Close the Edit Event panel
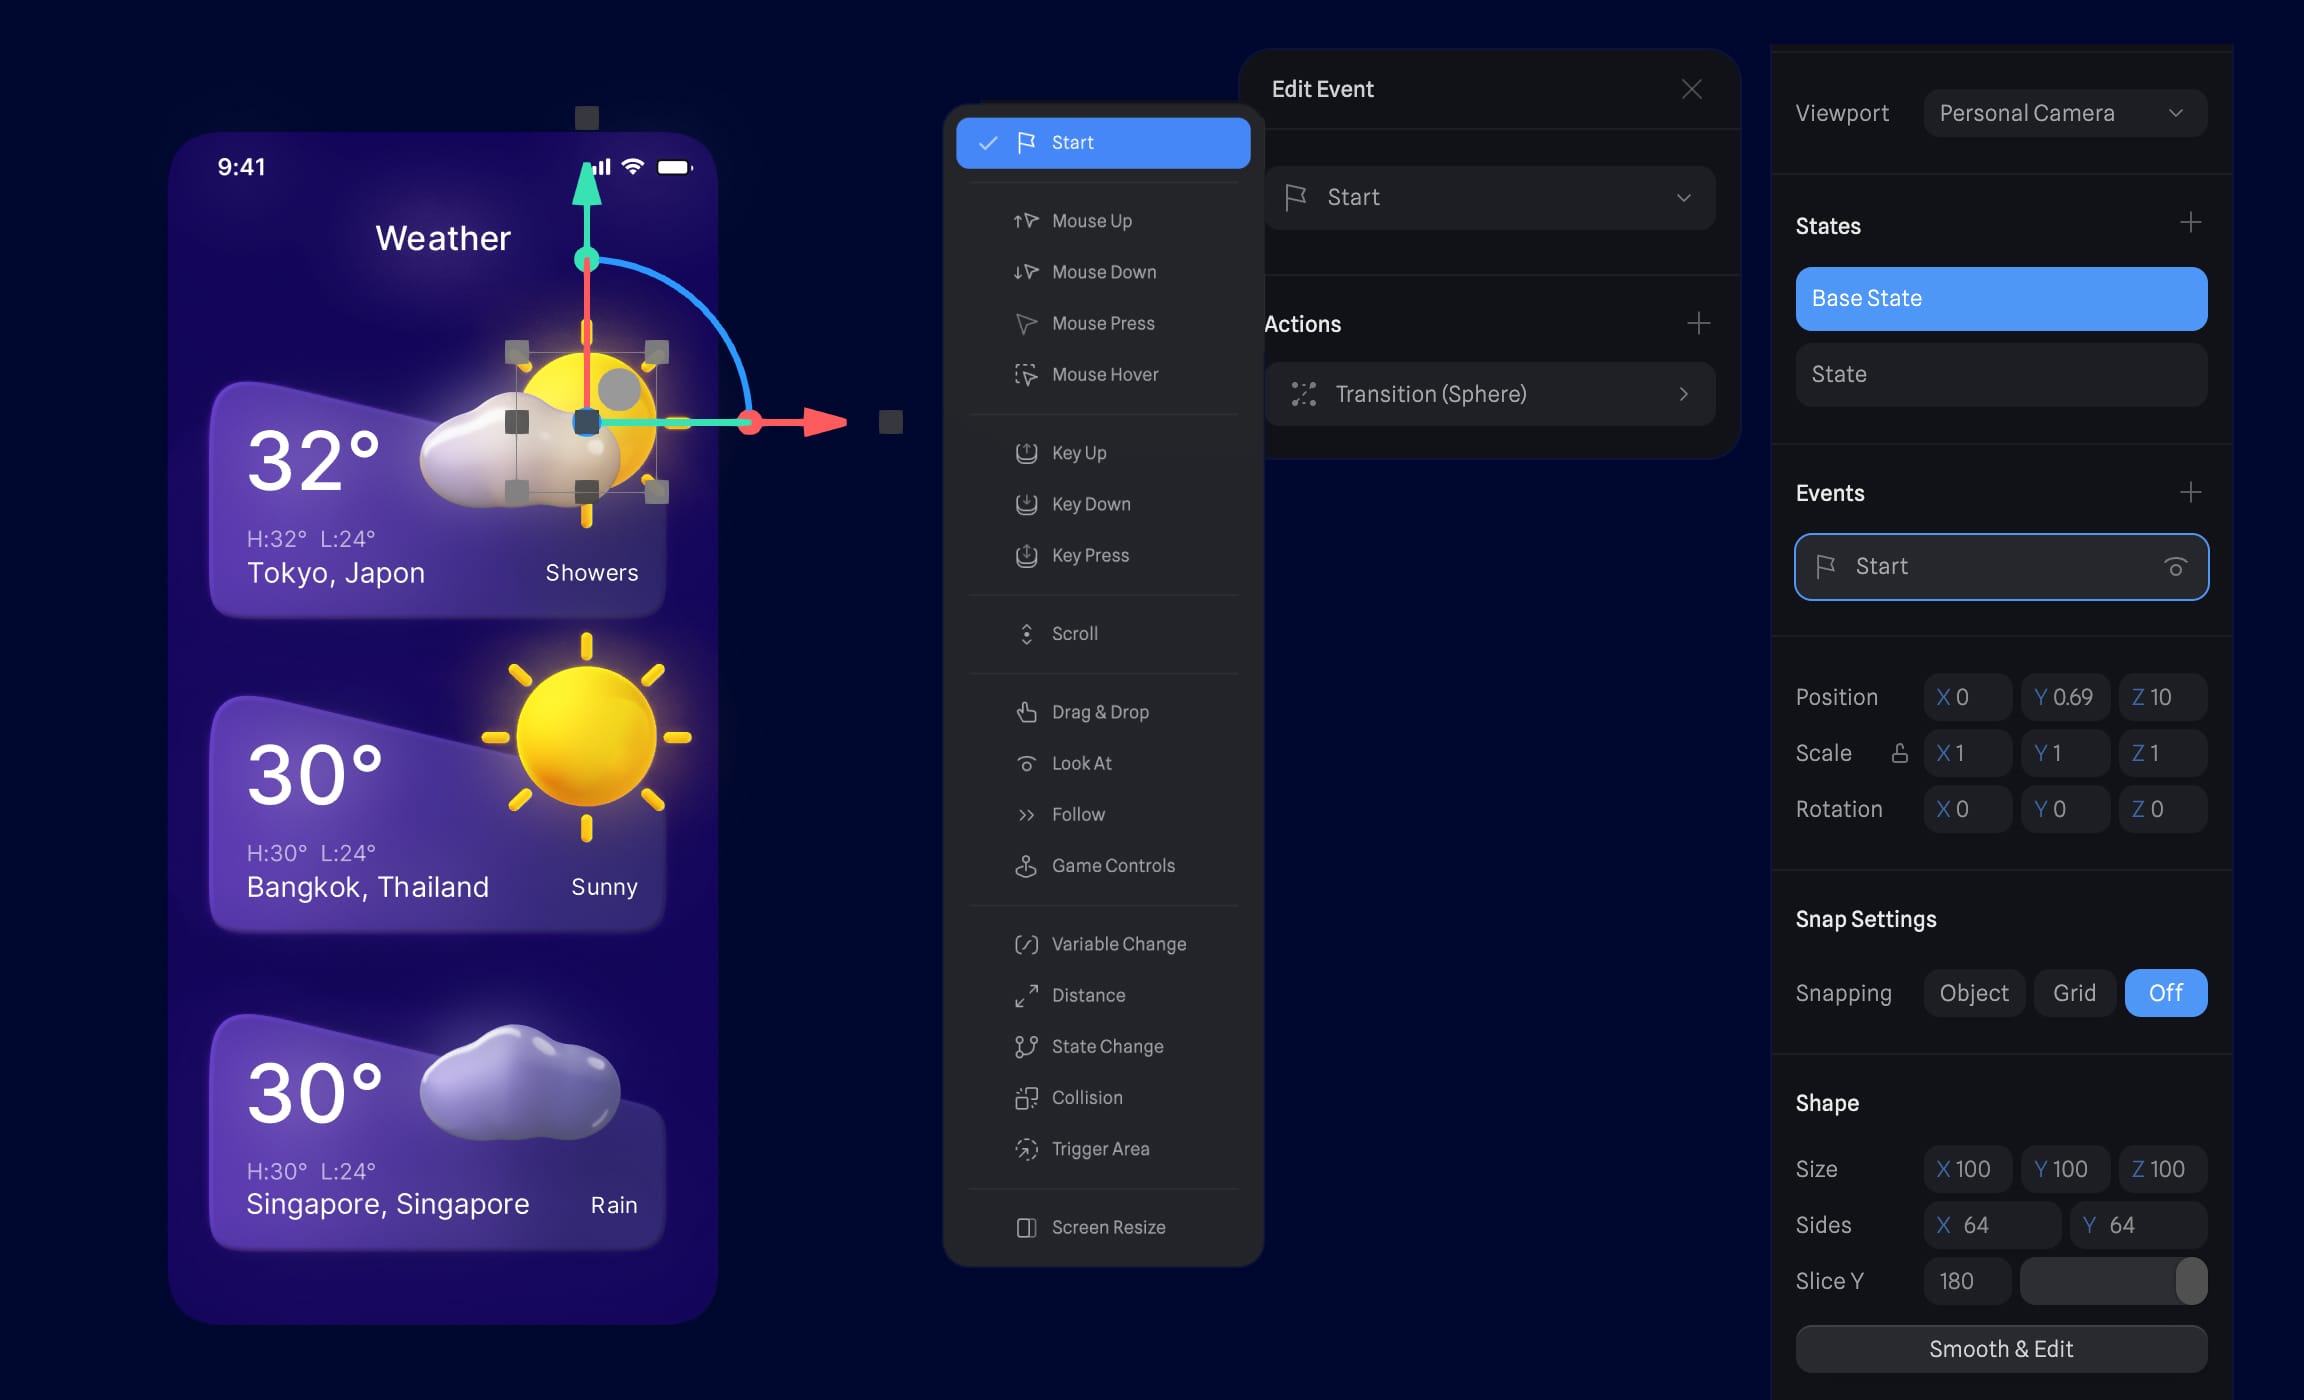The height and width of the screenshot is (1400, 2304). point(1691,90)
